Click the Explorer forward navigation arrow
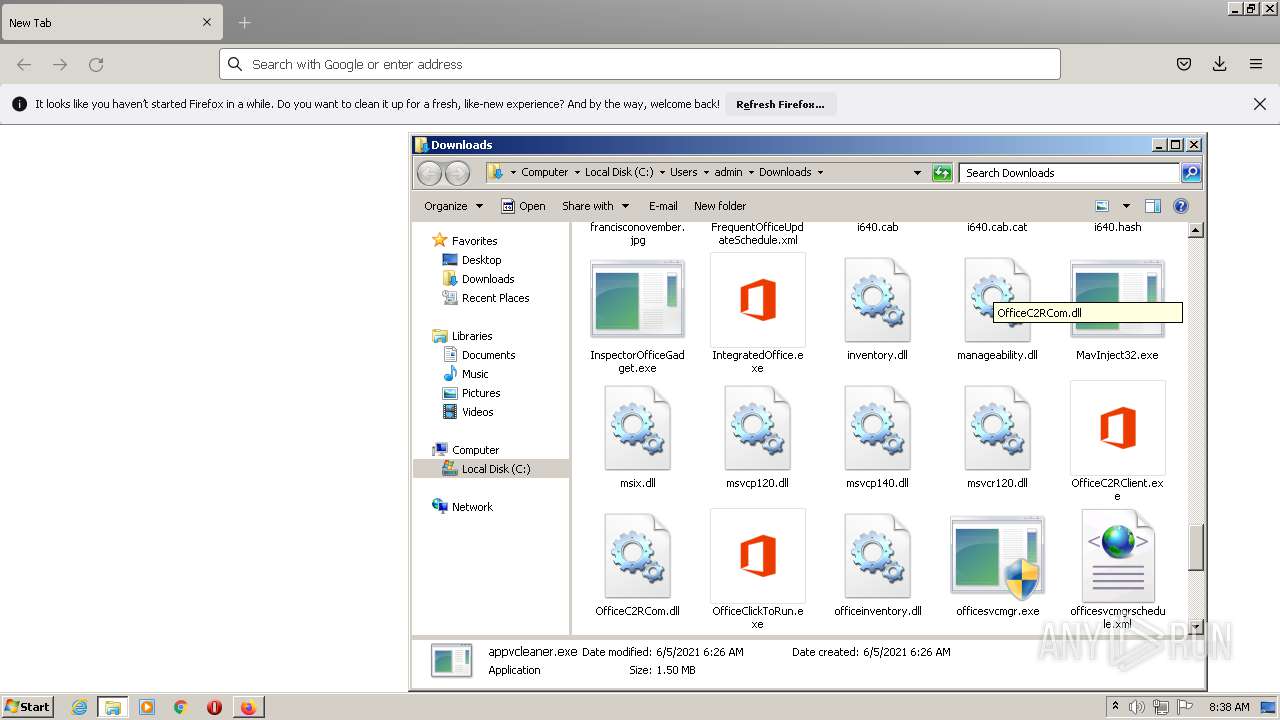Screen dimensions: 1280x720 click(457, 173)
